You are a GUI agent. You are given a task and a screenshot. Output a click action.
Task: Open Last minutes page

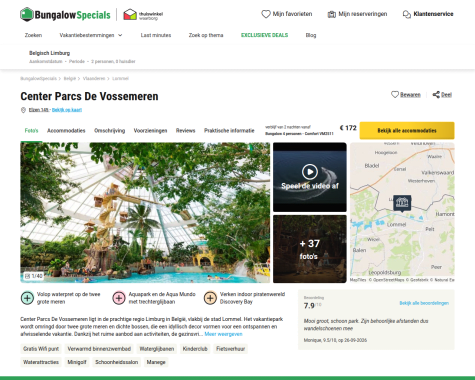[156, 35]
